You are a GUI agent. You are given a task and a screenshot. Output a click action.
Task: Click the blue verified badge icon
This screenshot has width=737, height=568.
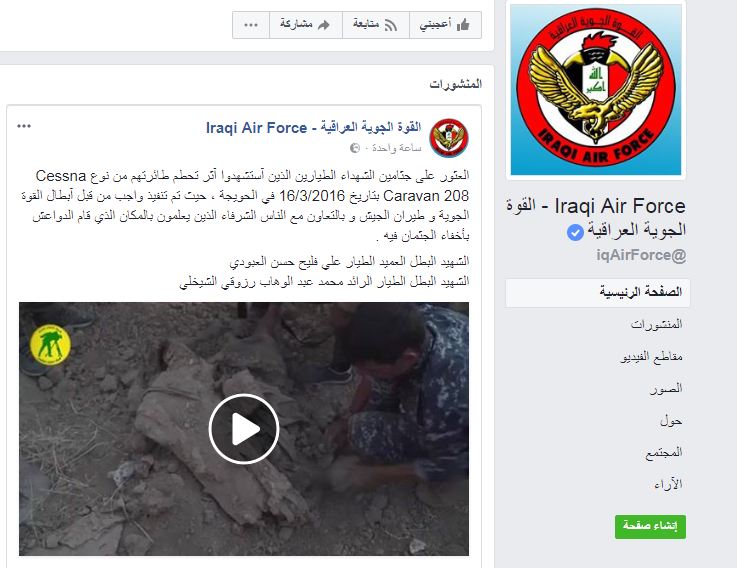tap(575, 232)
